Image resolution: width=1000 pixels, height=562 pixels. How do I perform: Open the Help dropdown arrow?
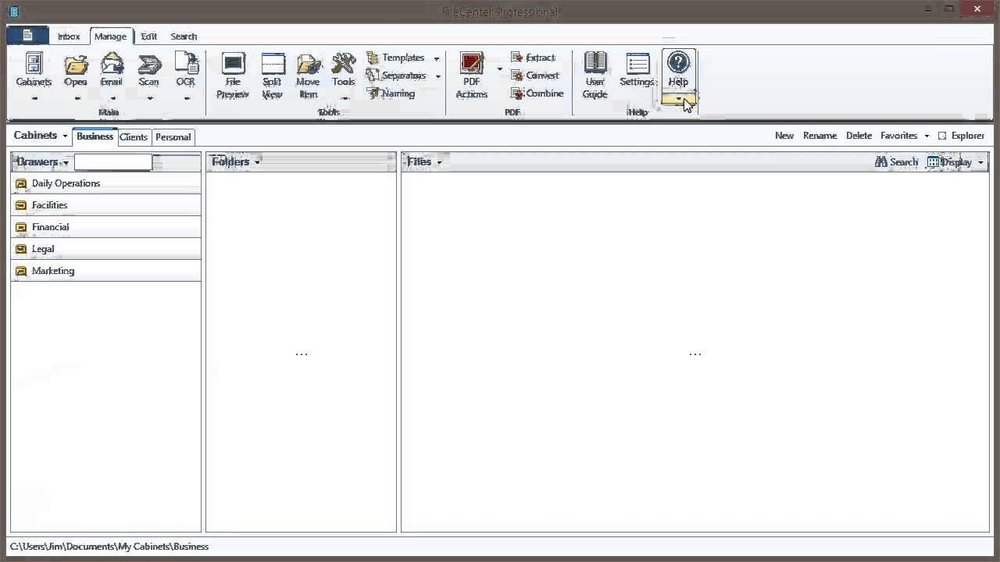679,100
